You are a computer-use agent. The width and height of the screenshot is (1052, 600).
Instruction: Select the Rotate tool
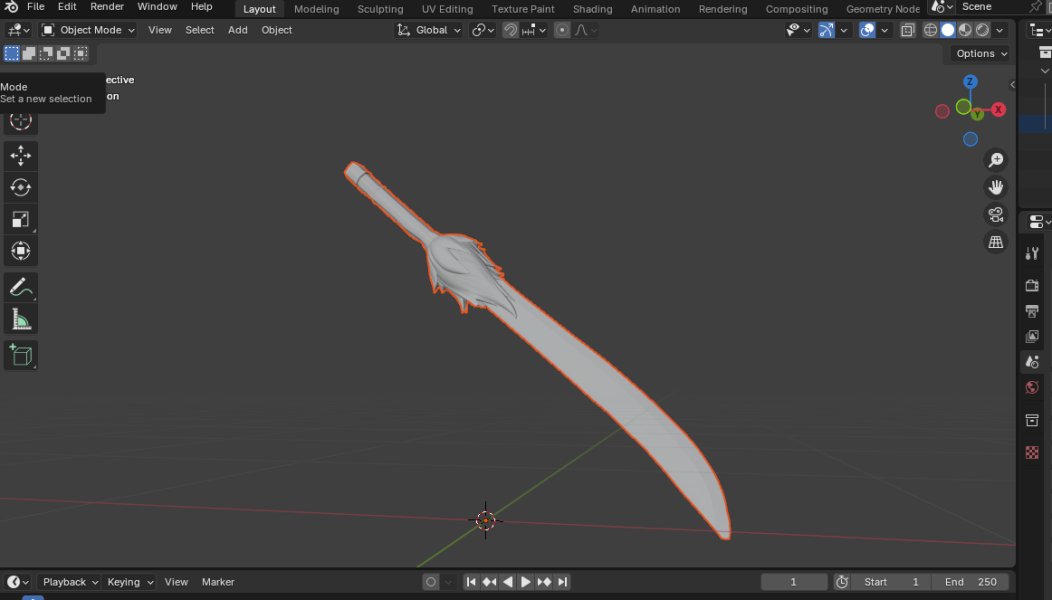(x=20, y=187)
